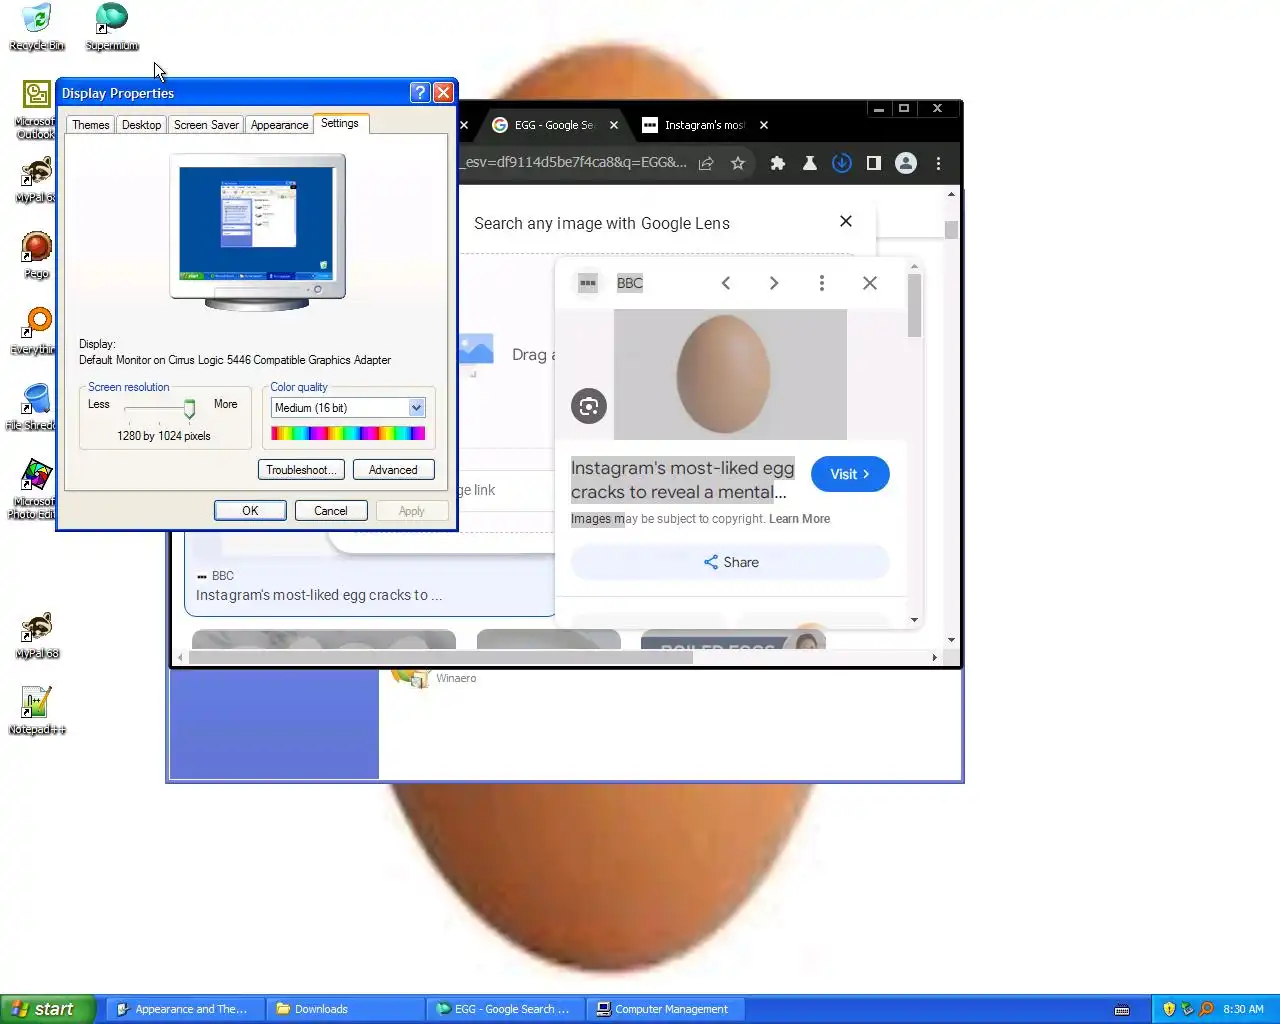Viewport: 1280px width, 1024px height.
Task: Switch to the Appearance tab
Action: click(x=279, y=125)
